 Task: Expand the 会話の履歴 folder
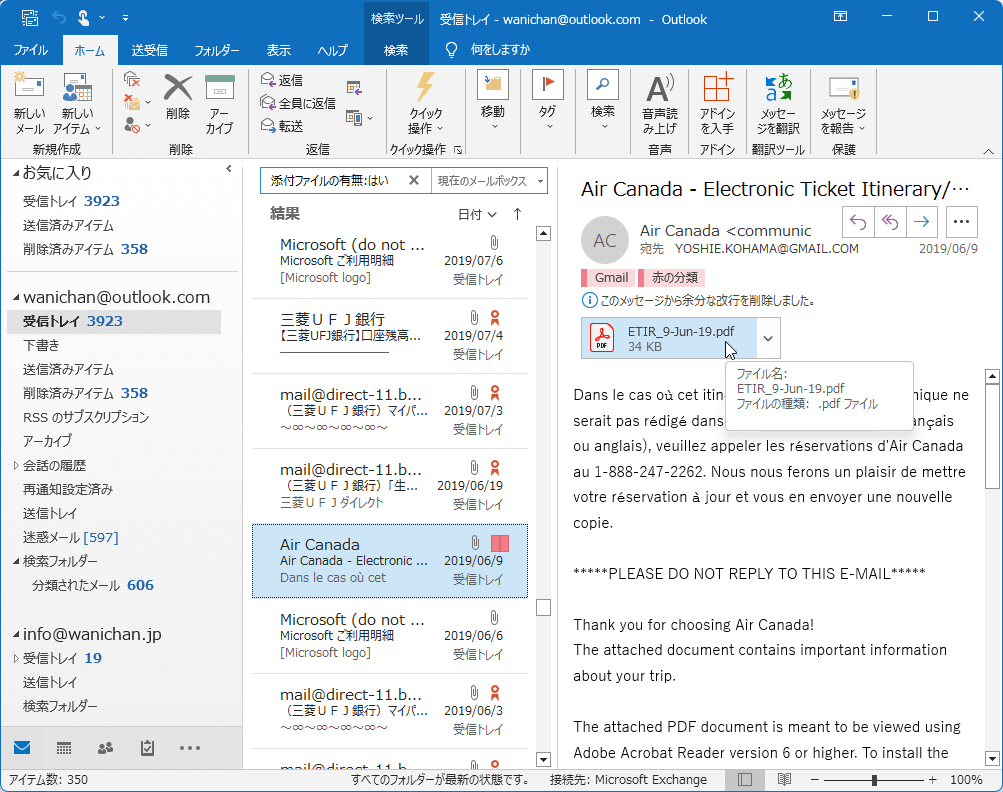click(16, 466)
